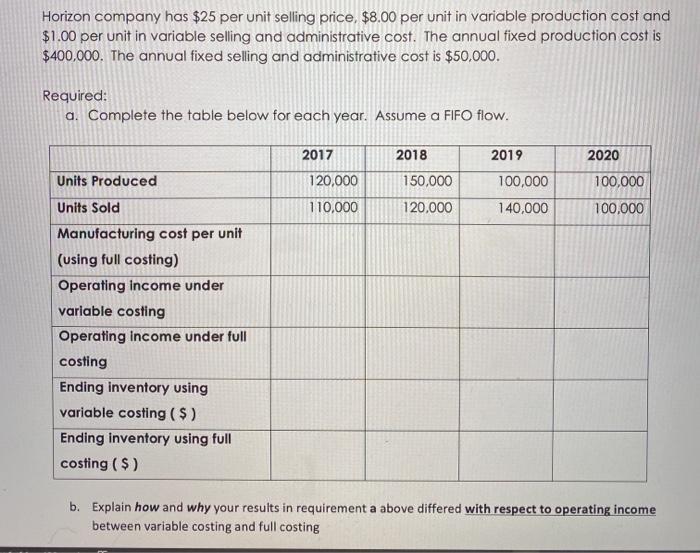Screen dimensions: 700x553
Task: Click the underlined 'with respect to operating income' text
Action: pyautogui.click(x=560, y=509)
